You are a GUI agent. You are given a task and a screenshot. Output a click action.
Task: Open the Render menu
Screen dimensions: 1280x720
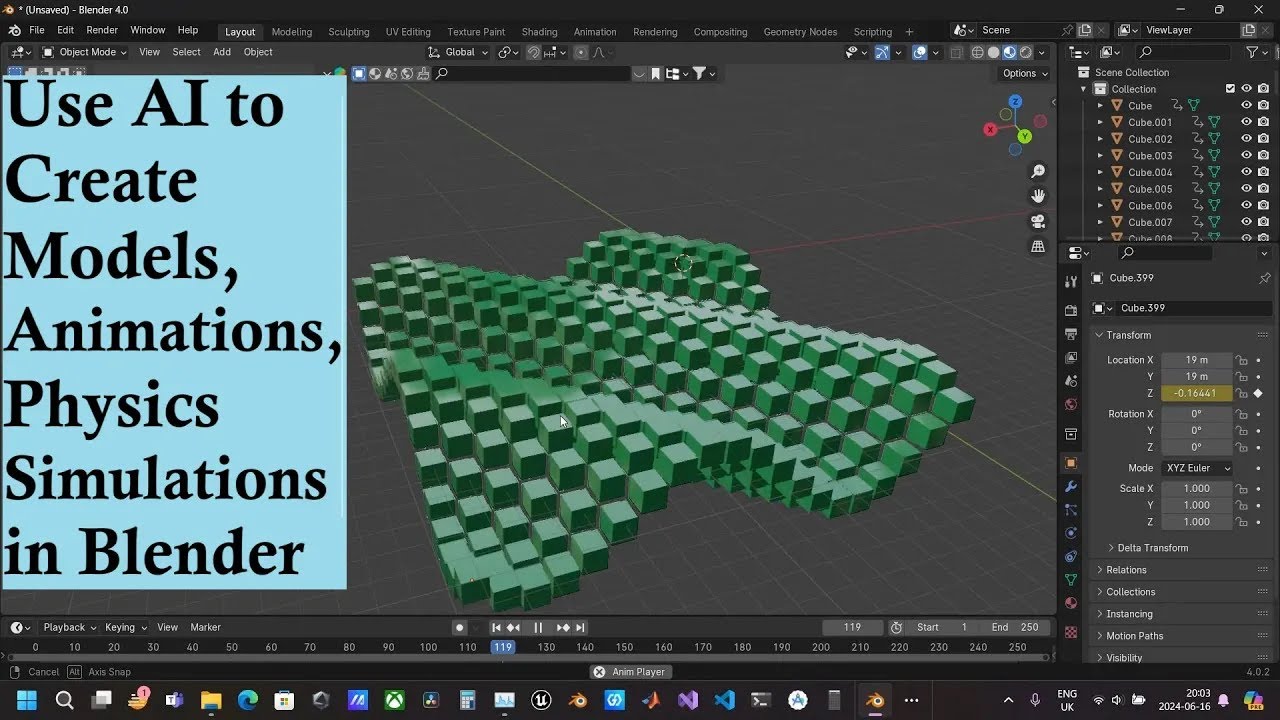[x=102, y=30]
